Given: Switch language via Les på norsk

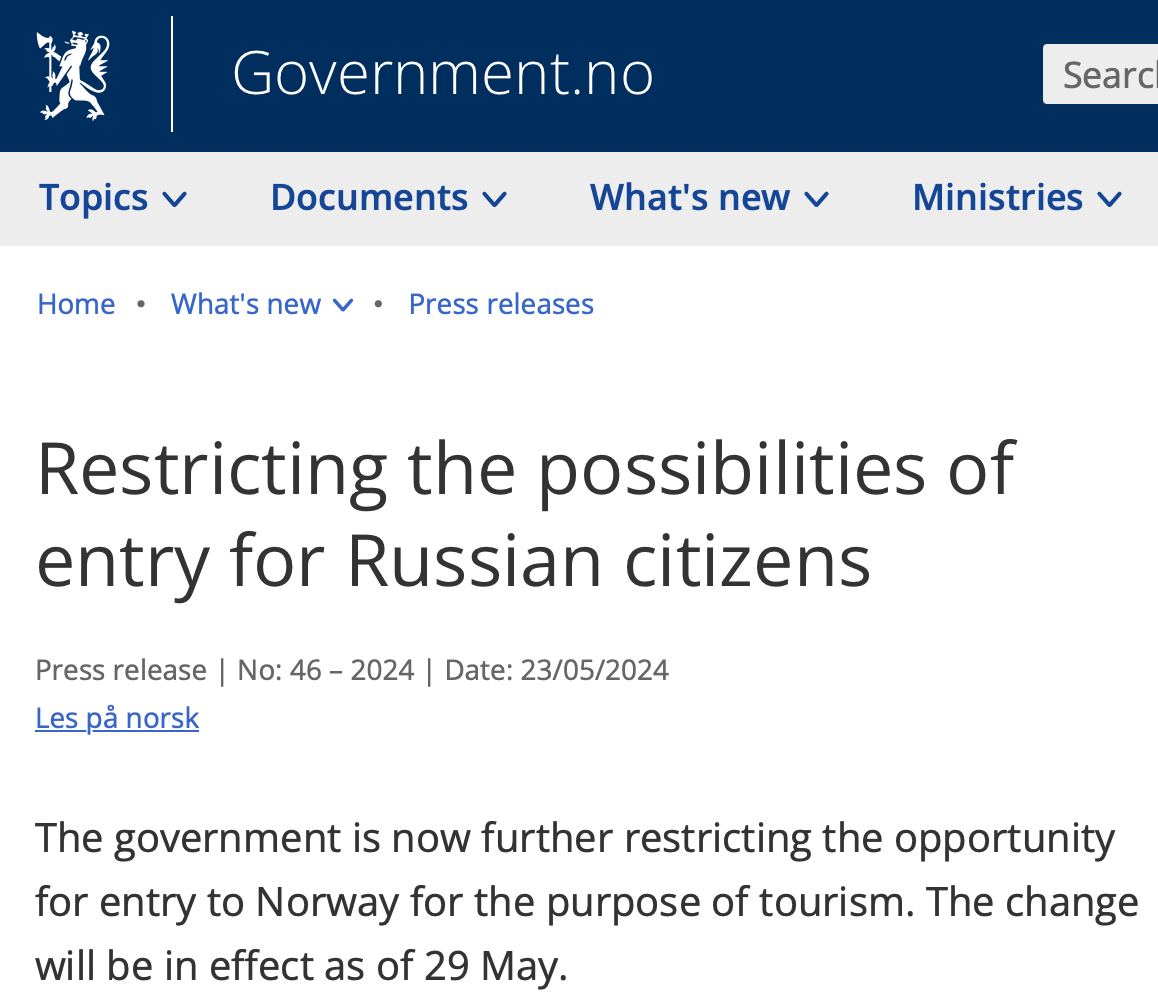Looking at the screenshot, I should click(x=117, y=718).
